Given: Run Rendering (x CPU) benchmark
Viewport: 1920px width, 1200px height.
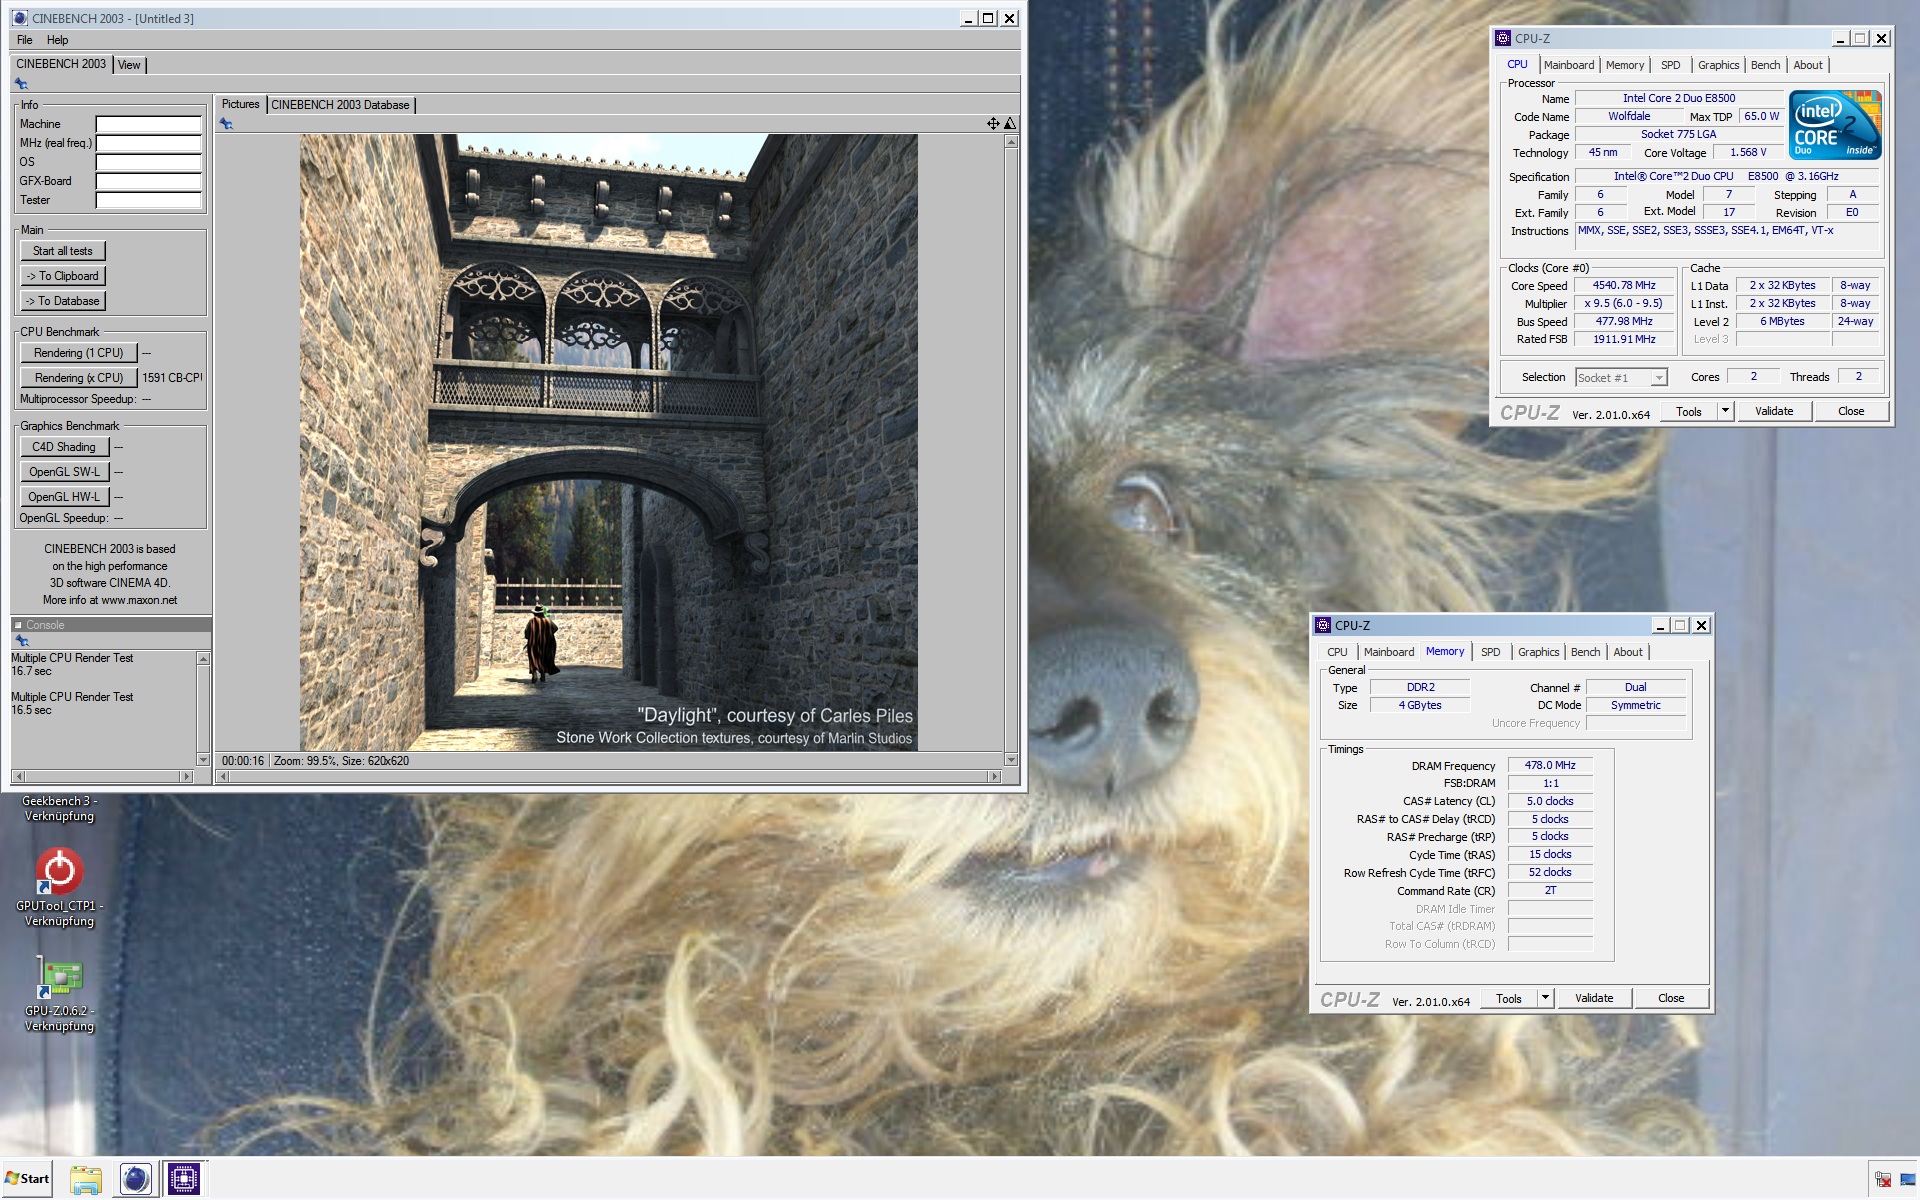Looking at the screenshot, I should click(79, 378).
